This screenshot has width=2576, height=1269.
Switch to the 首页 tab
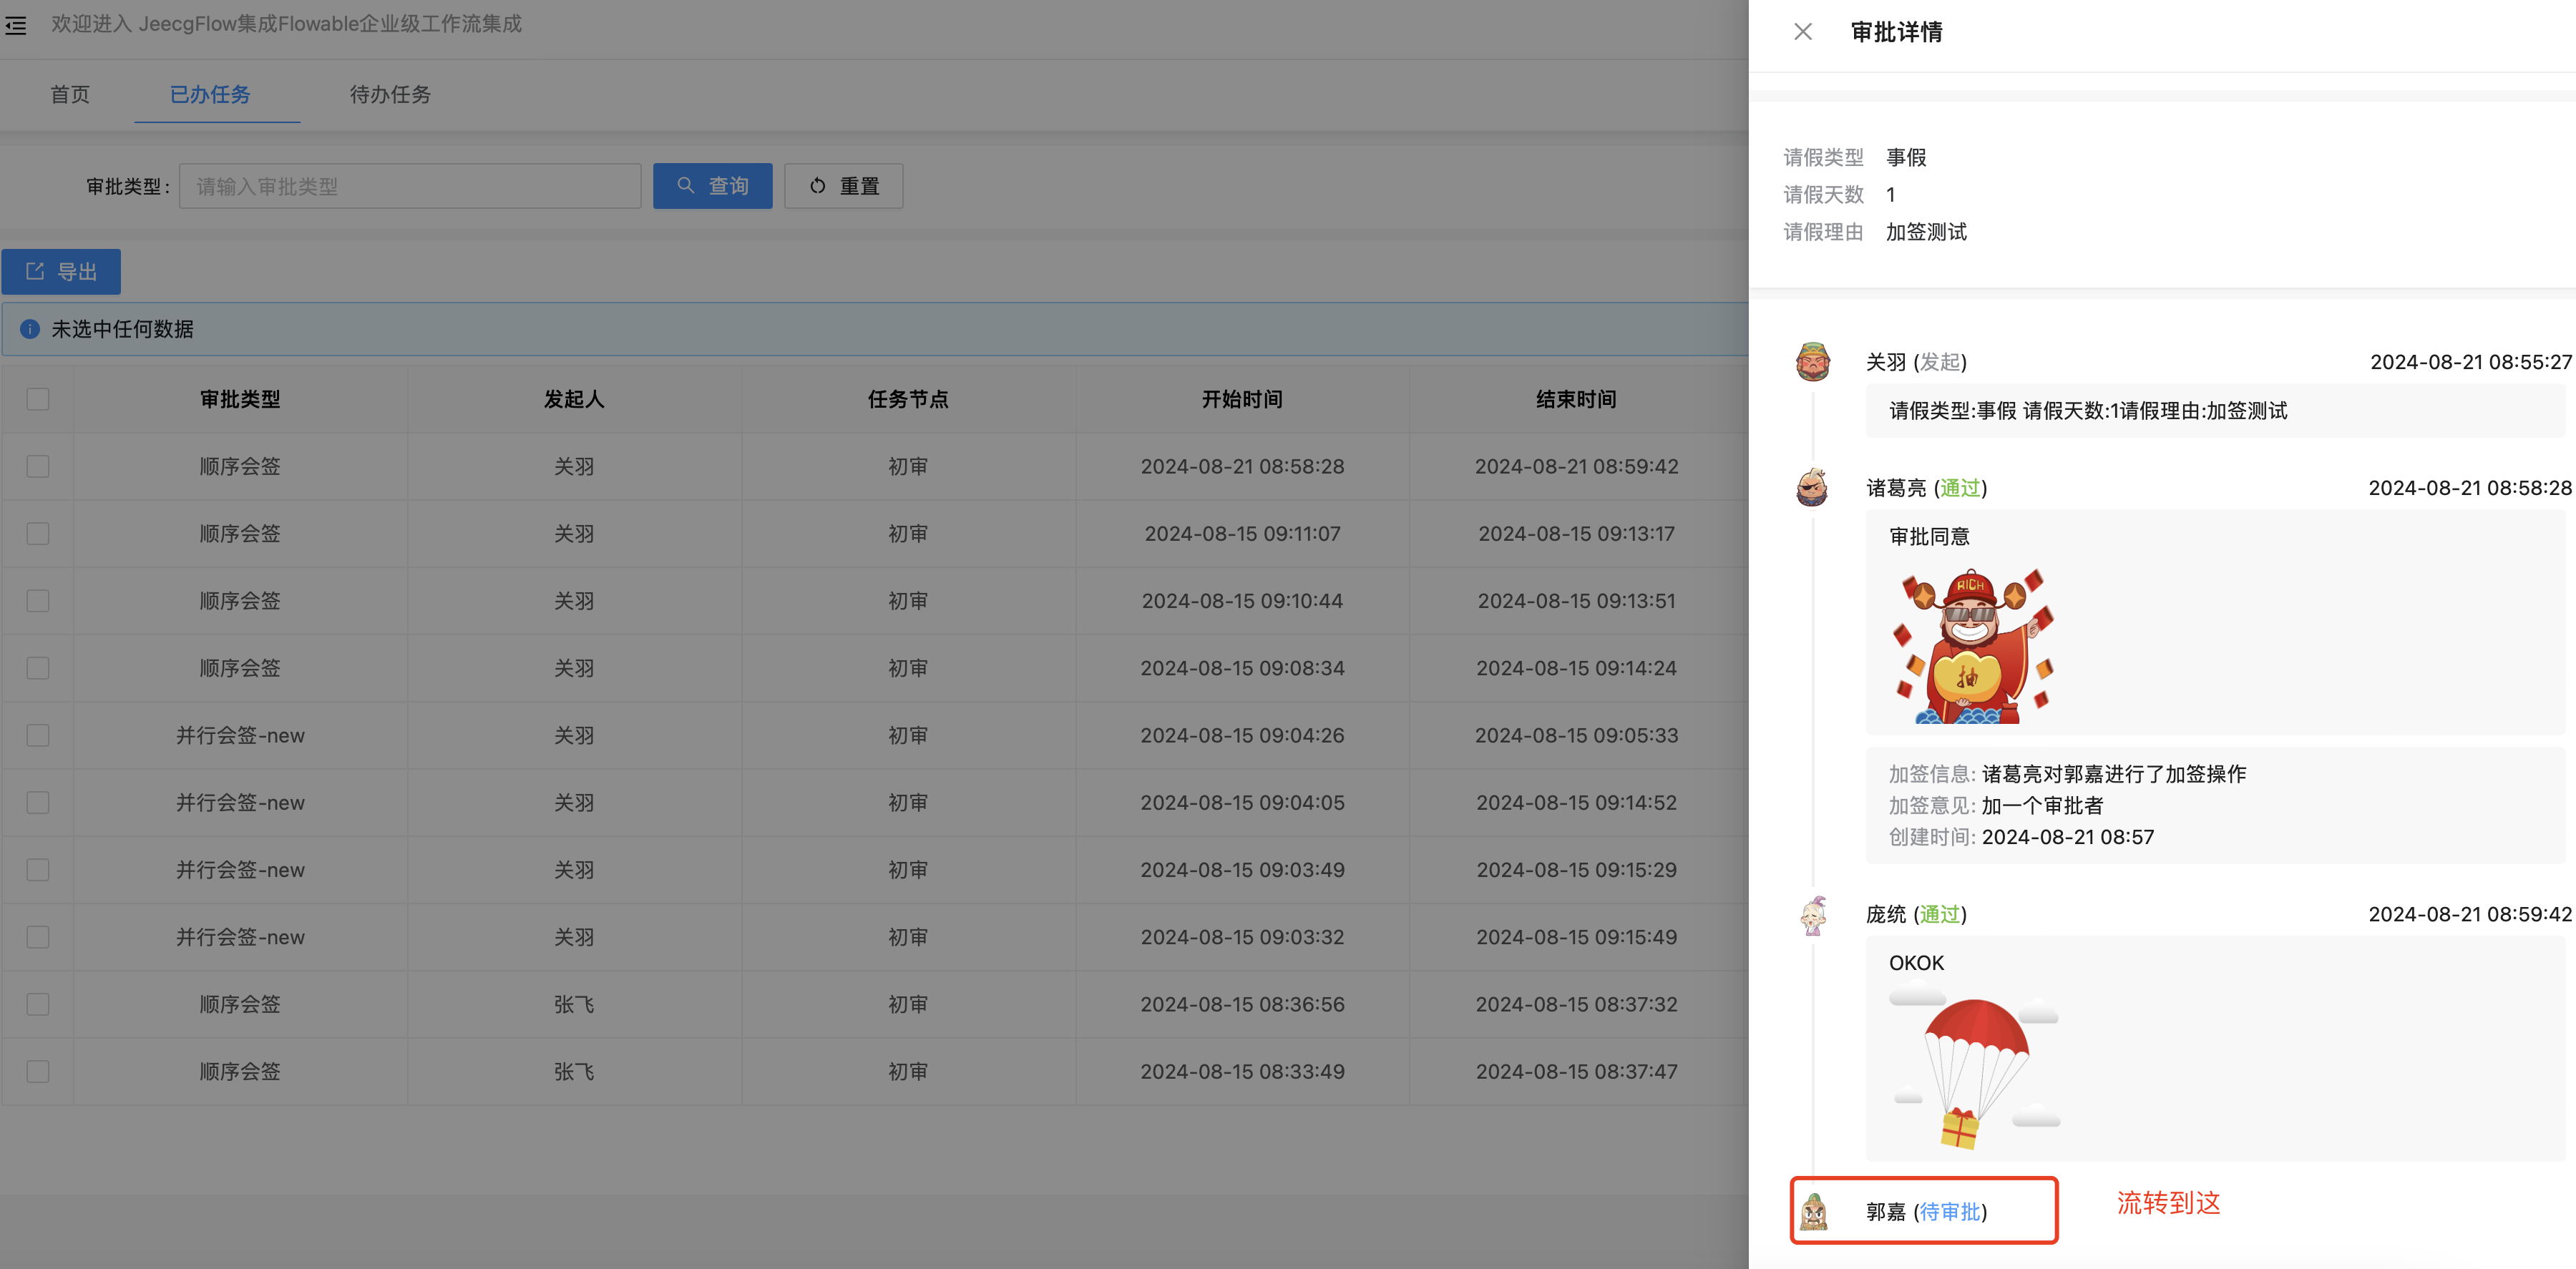70,94
